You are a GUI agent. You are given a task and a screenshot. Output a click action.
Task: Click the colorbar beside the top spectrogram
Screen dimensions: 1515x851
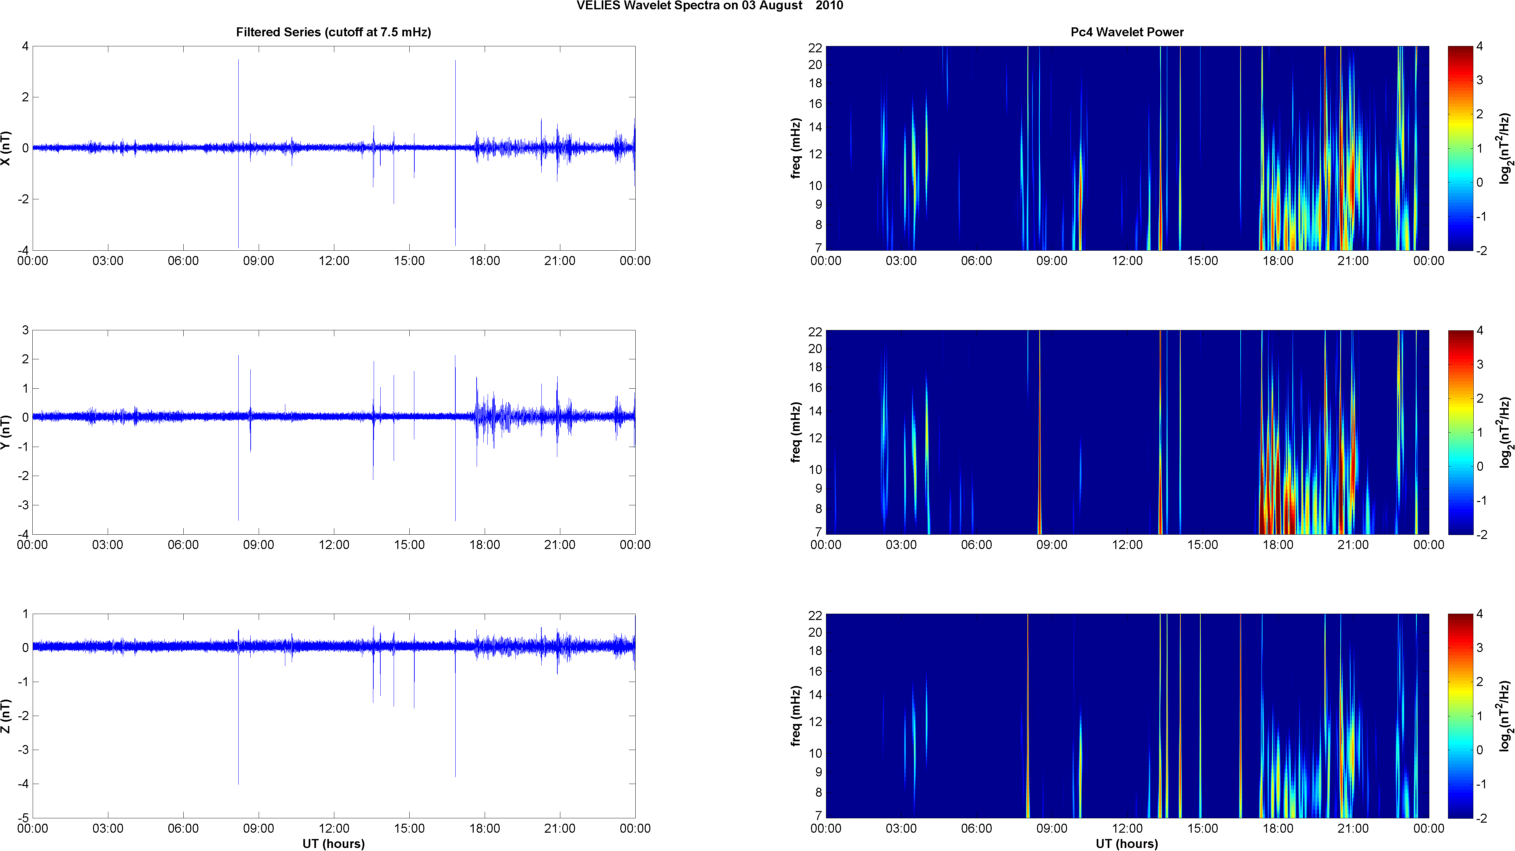1460,148
